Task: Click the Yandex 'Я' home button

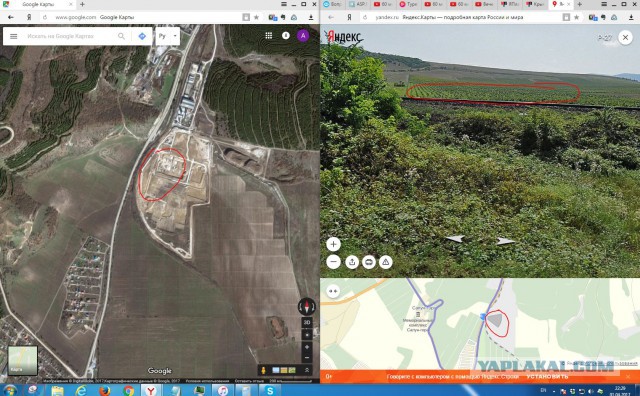Action: pyautogui.click(x=349, y=17)
